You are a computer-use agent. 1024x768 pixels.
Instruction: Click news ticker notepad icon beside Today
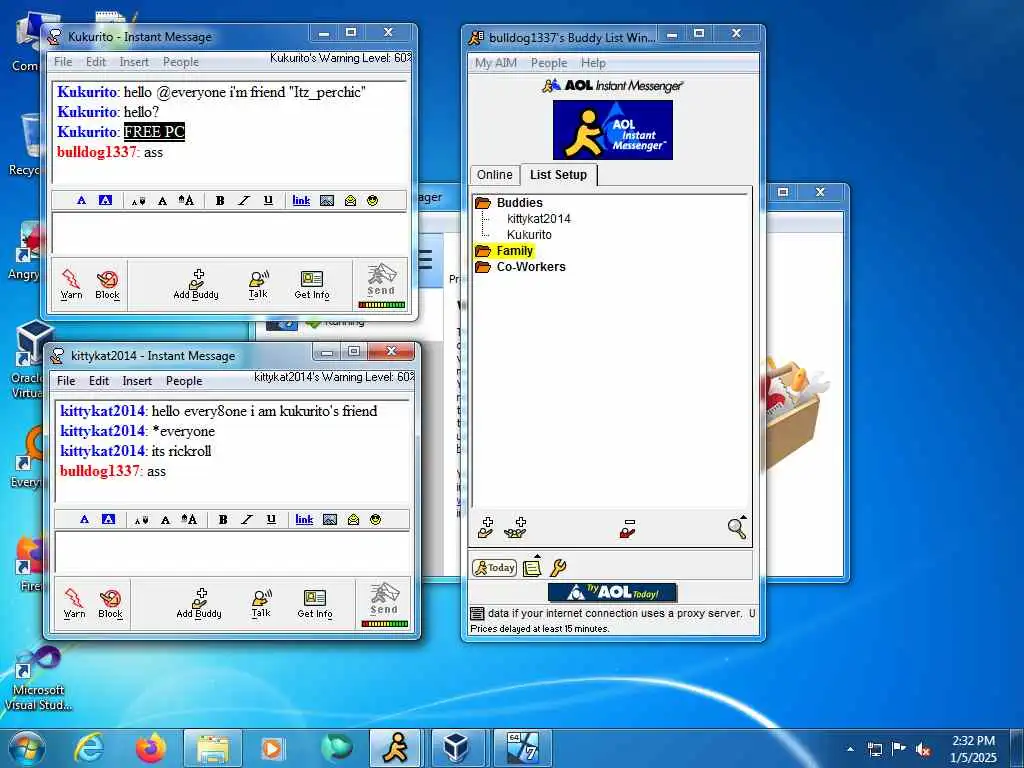click(532, 567)
